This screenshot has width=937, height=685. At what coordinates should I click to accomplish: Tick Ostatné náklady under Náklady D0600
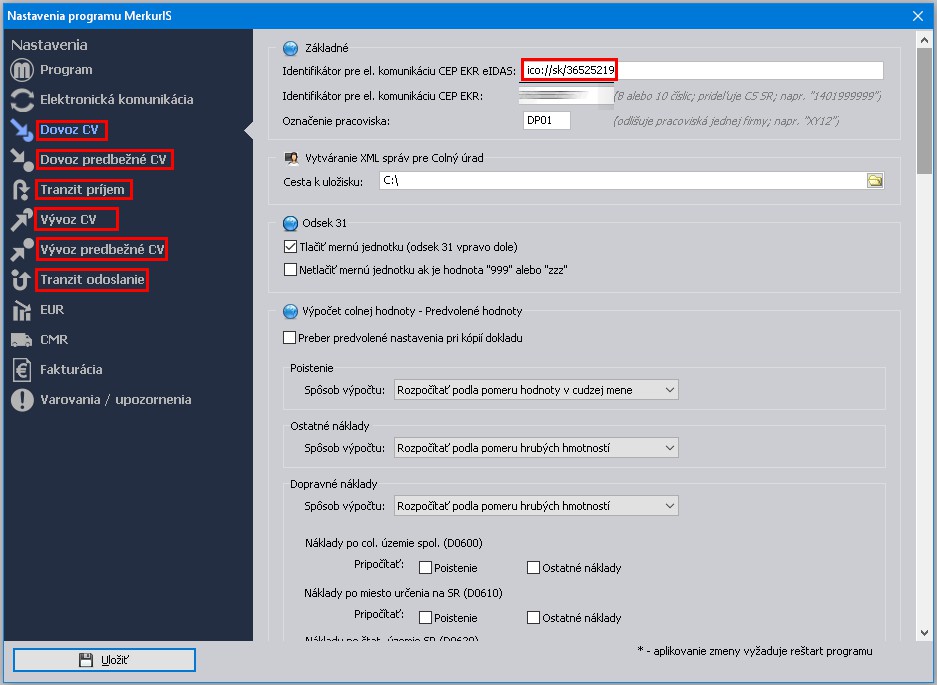534,568
